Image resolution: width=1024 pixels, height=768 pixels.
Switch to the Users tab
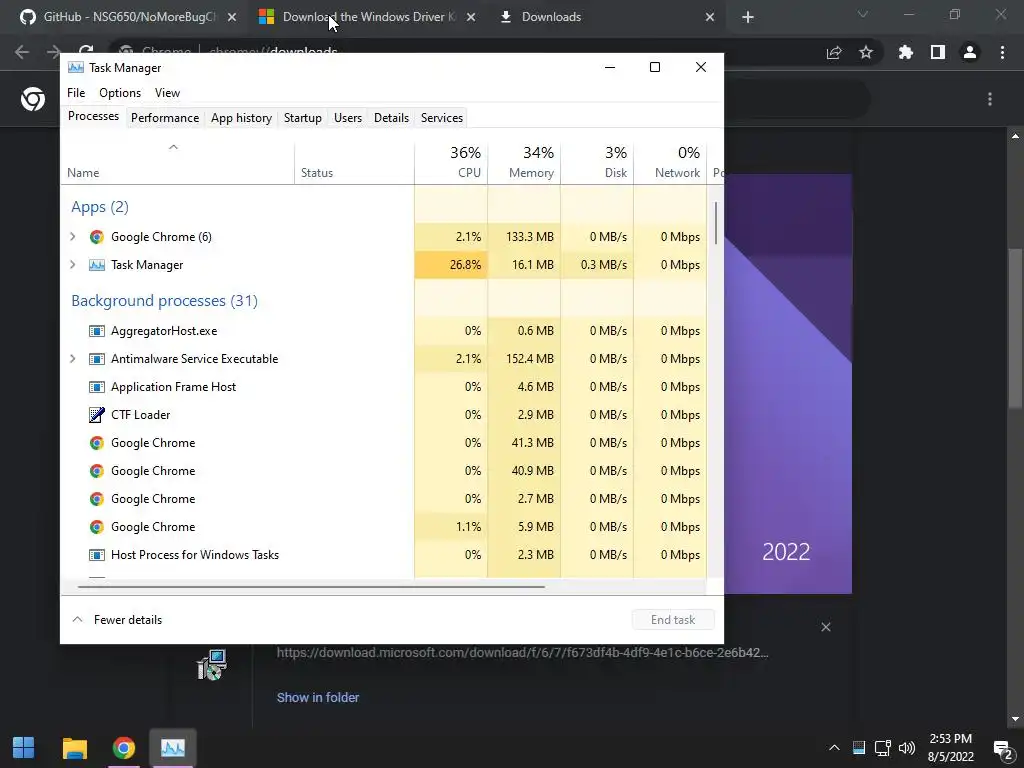pyautogui.click(x=347, y=118)
